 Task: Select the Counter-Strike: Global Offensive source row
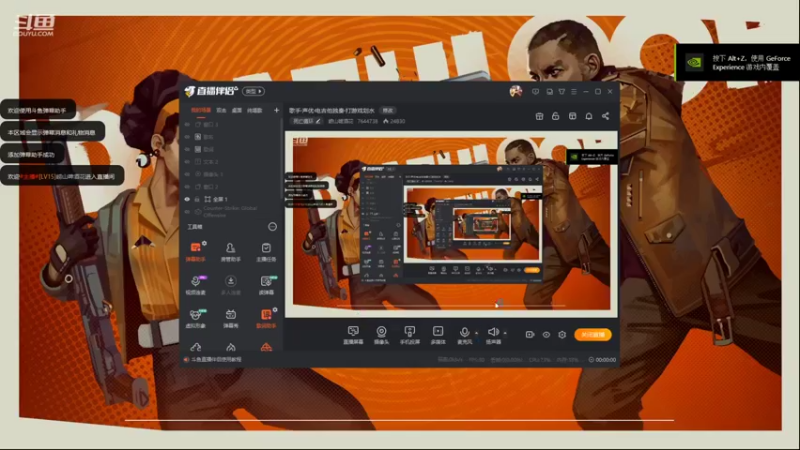point(232,212)
